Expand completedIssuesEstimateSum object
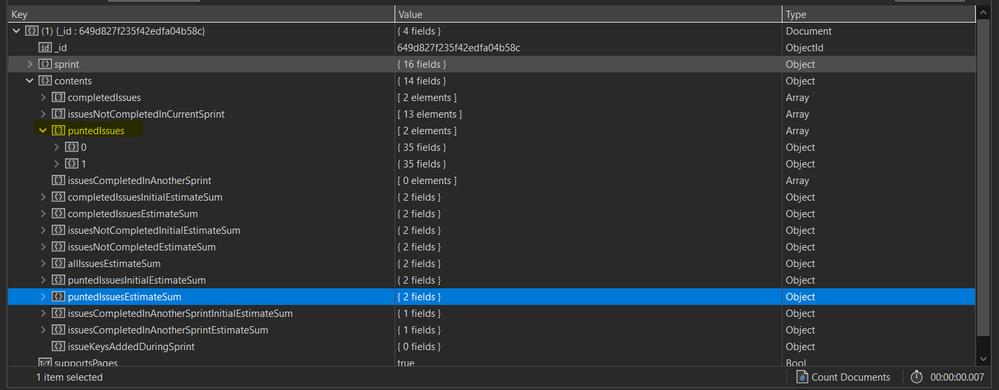 (43, 213)
